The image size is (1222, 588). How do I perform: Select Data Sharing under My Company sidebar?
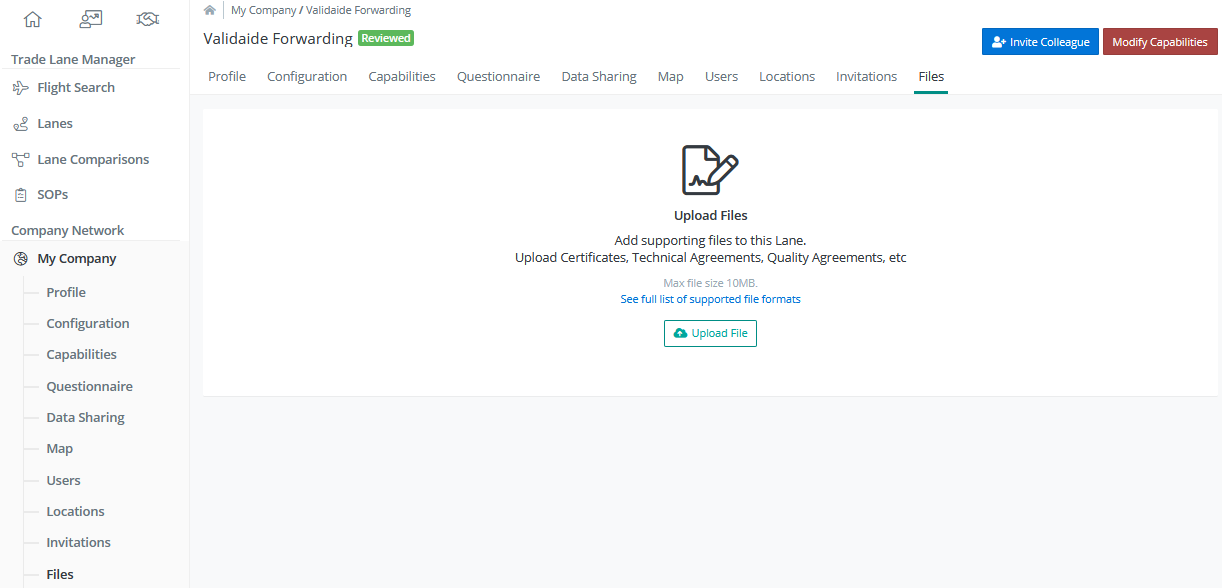(85, 418)
